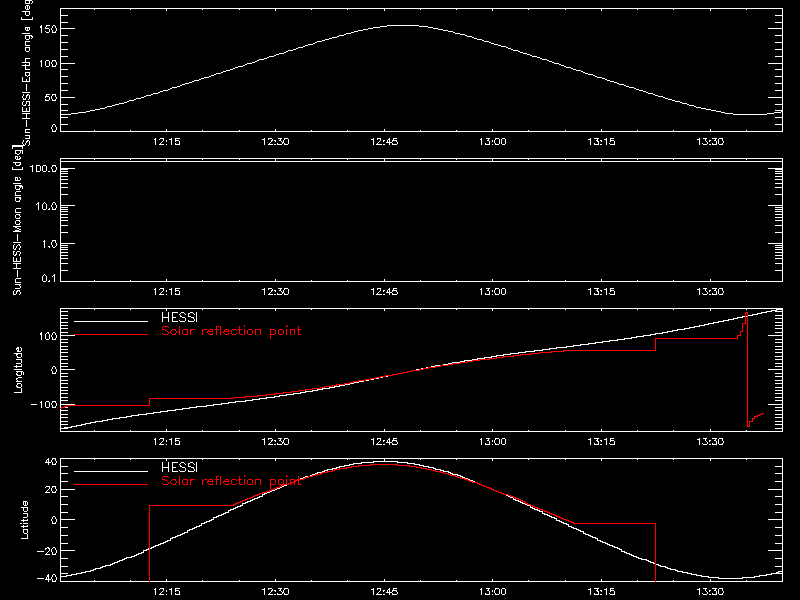Viewport: 800px width, 600px height.
Task: Click 13:30 time label under Latitude plot
Action: [710, 592]
